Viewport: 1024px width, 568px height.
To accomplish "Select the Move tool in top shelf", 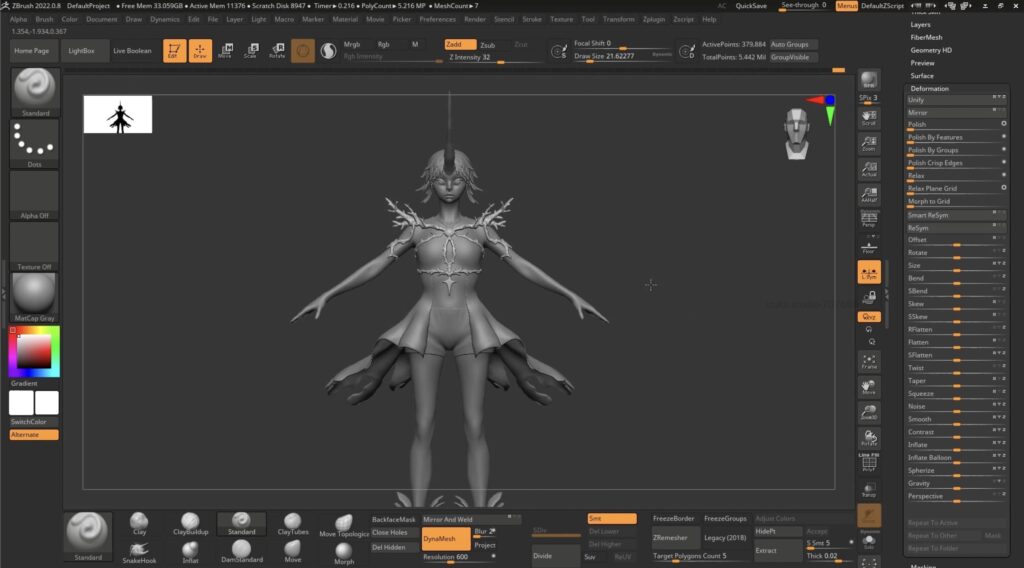I will click(225, 50).
